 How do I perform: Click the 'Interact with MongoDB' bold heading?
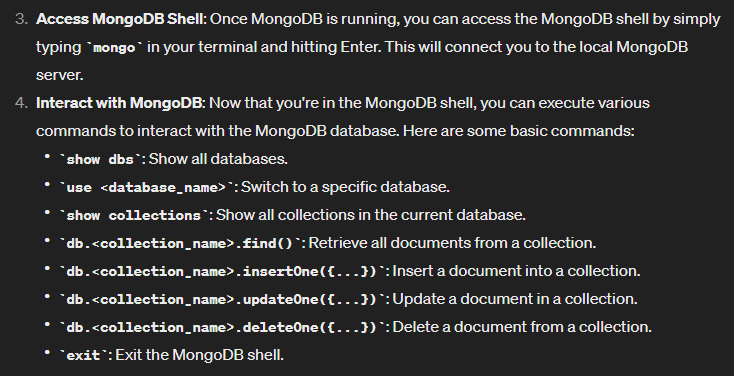click(120, 103)
